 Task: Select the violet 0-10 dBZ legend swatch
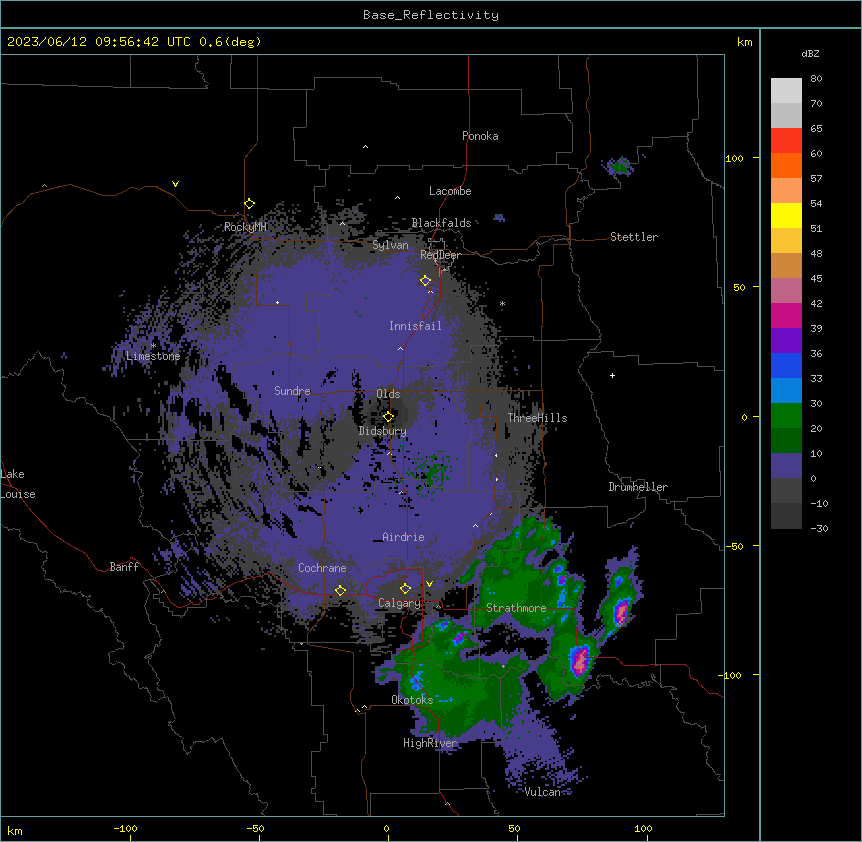pyautogui.click(x=786, y=466)
